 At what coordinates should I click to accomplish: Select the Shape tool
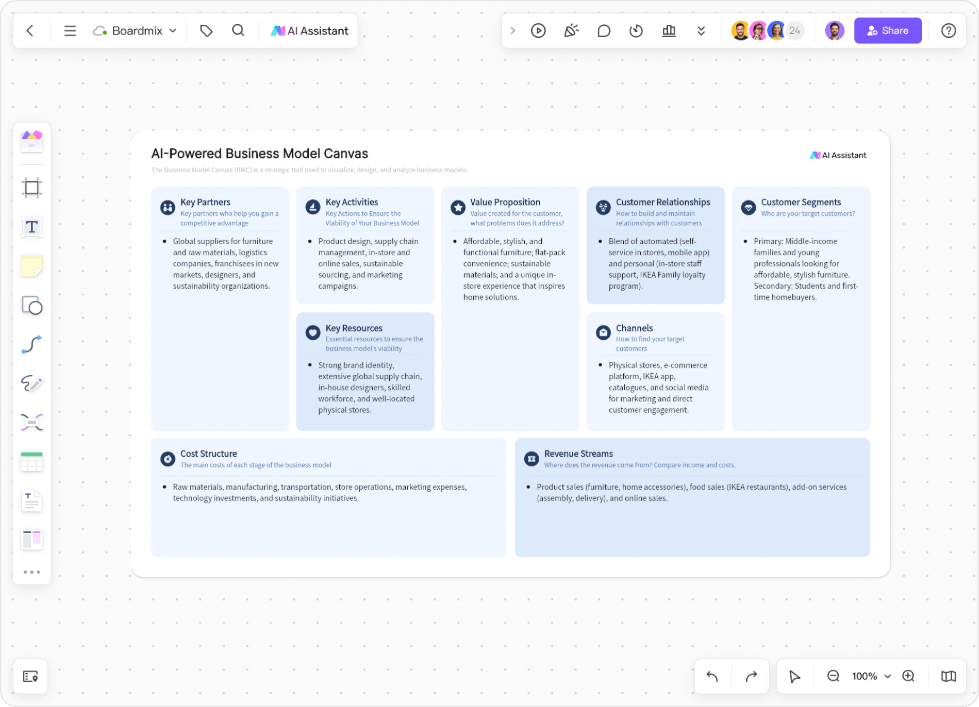[x=32, y=305]
